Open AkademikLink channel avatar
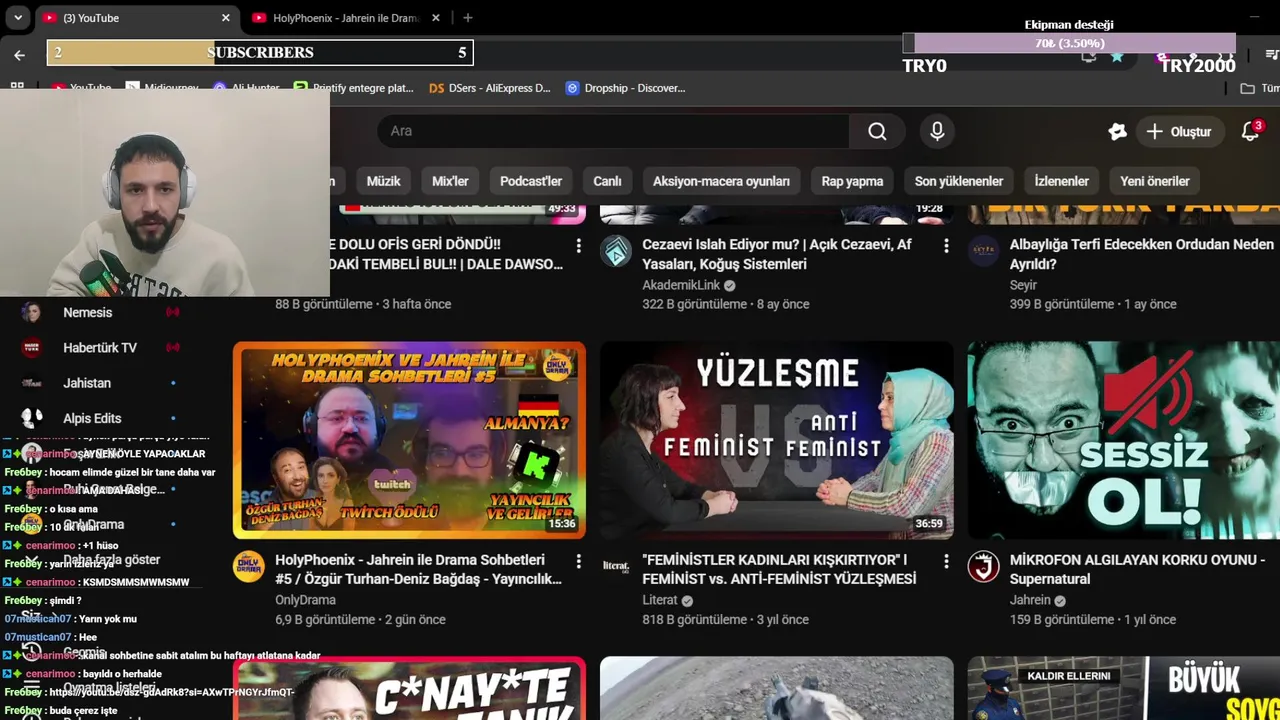Image resolution: width=1280 pixels, height=720 pixels. (x=616, y=251)
